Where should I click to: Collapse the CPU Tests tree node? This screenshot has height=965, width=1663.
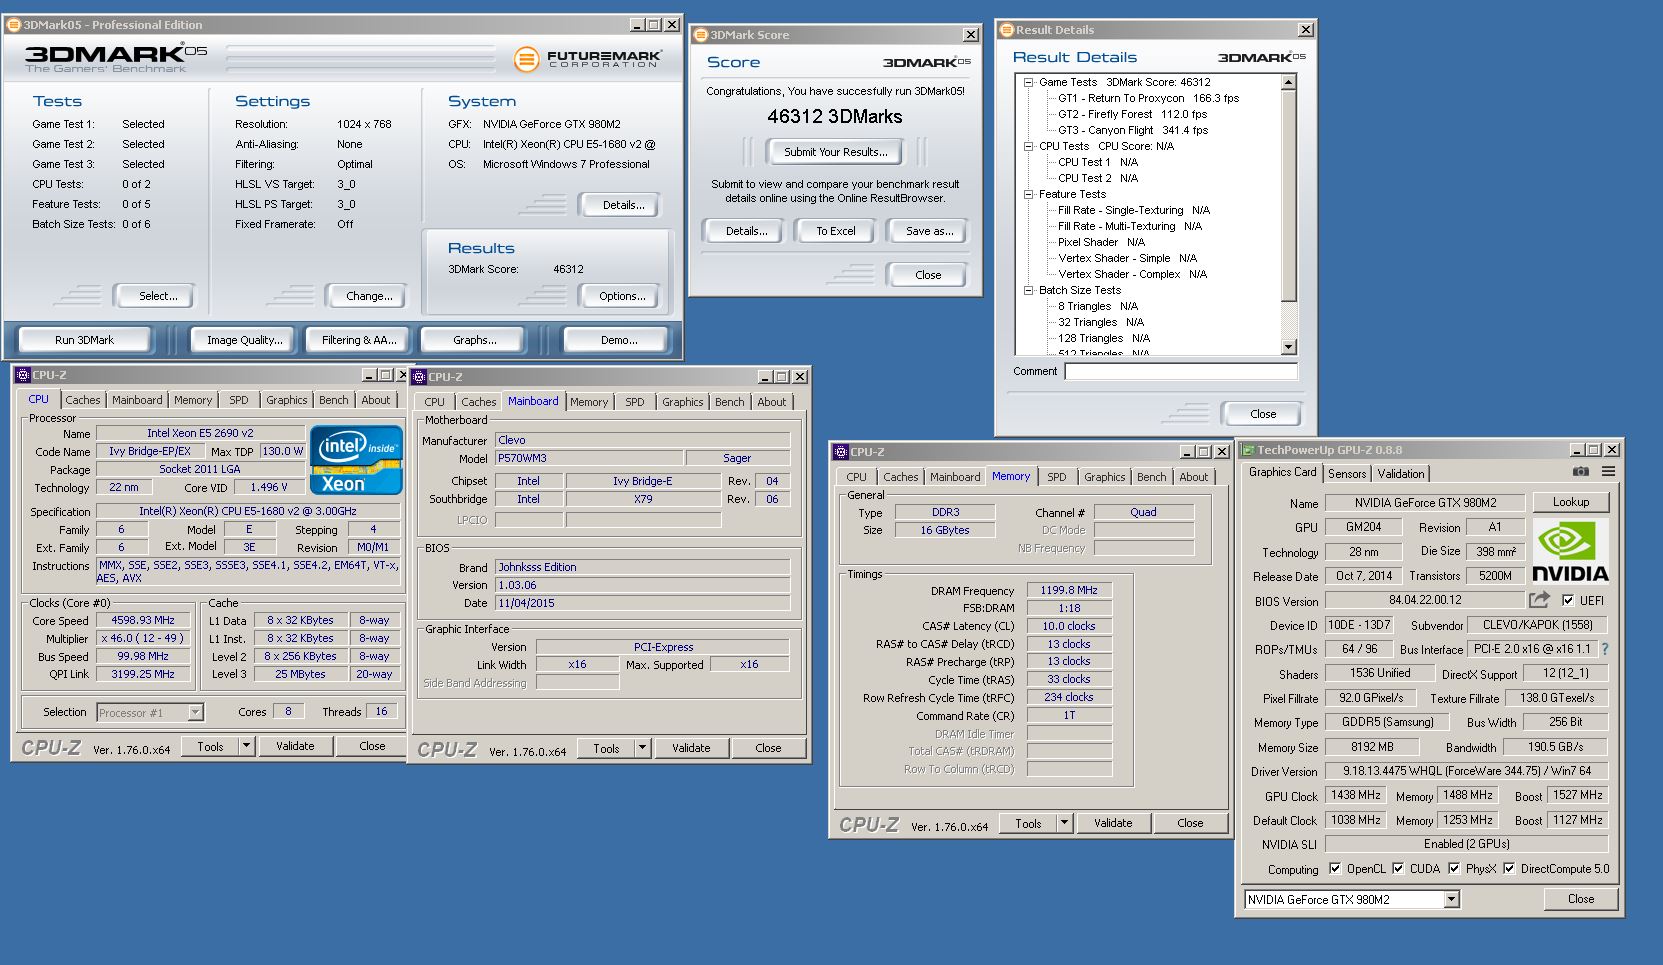(x=1028, y=146)
